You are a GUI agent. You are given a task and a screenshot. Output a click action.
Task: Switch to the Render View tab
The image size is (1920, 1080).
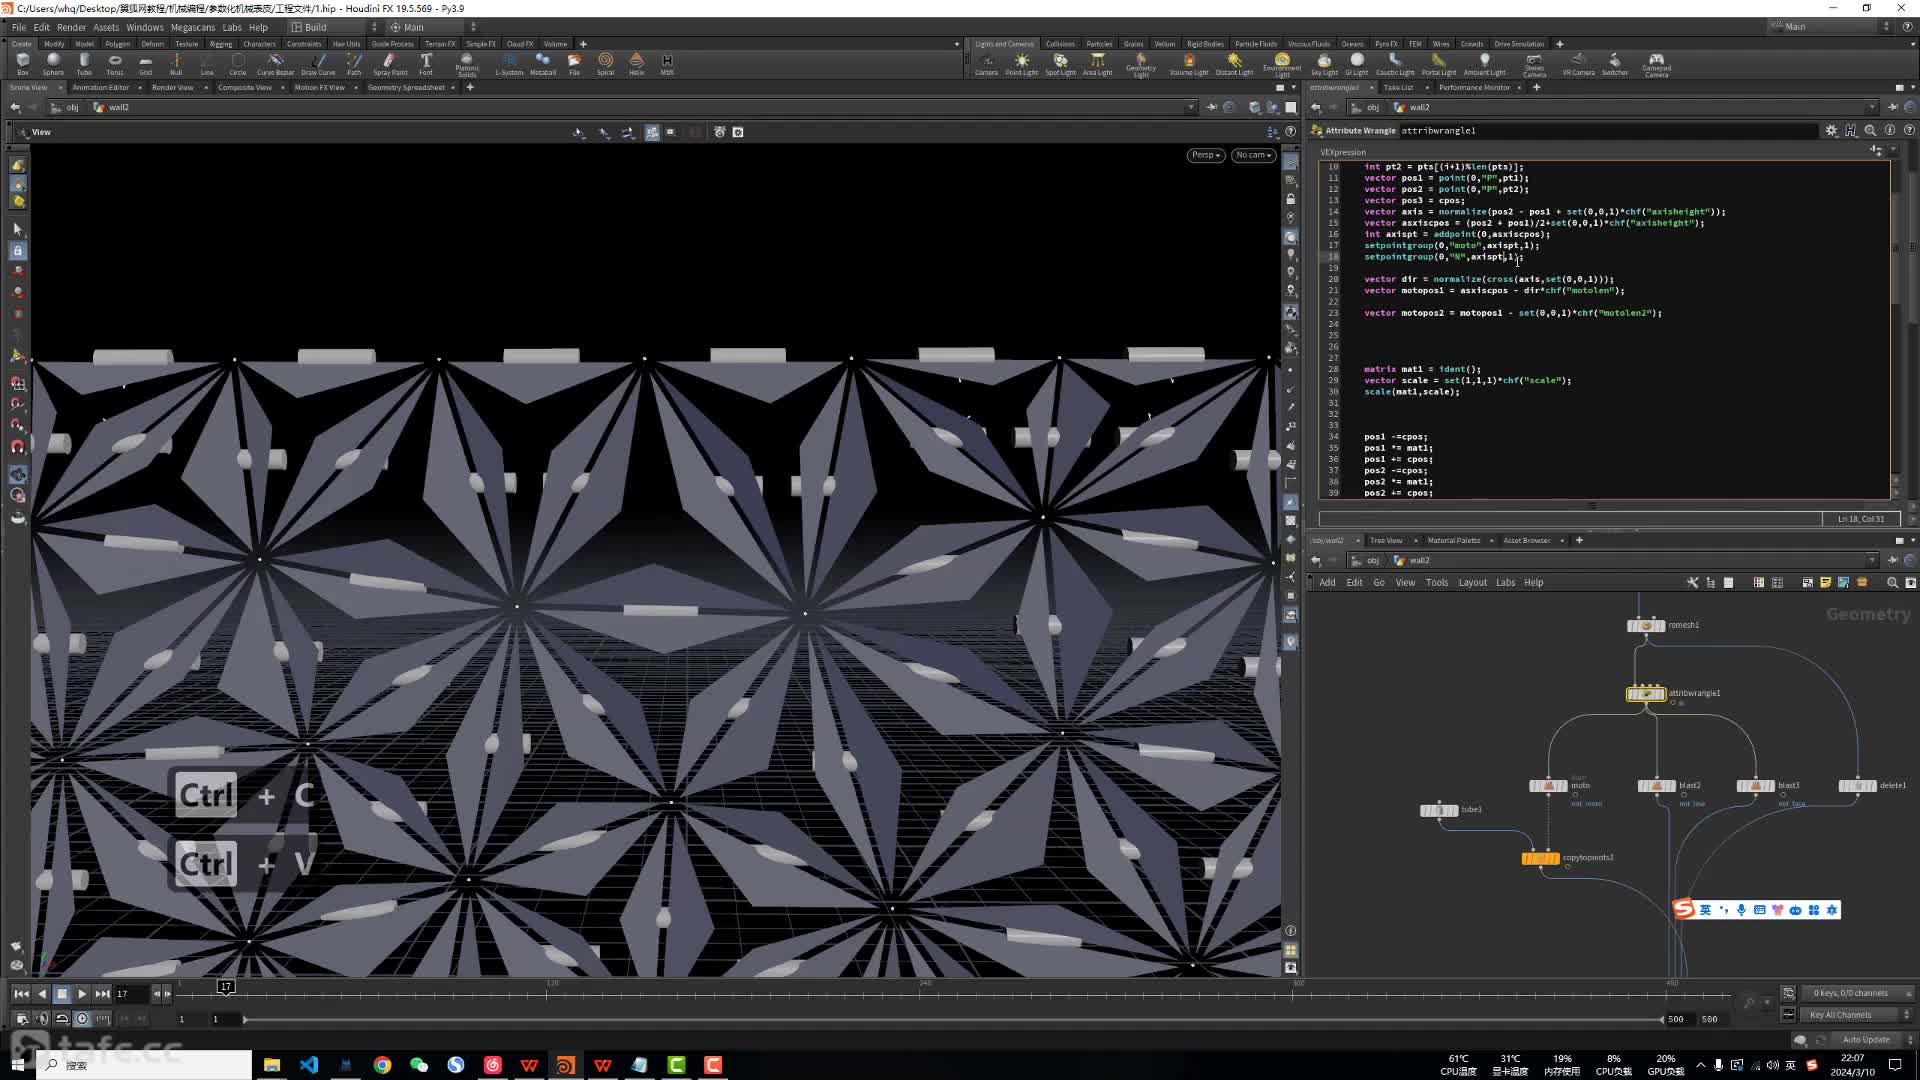tap(173, 88)
